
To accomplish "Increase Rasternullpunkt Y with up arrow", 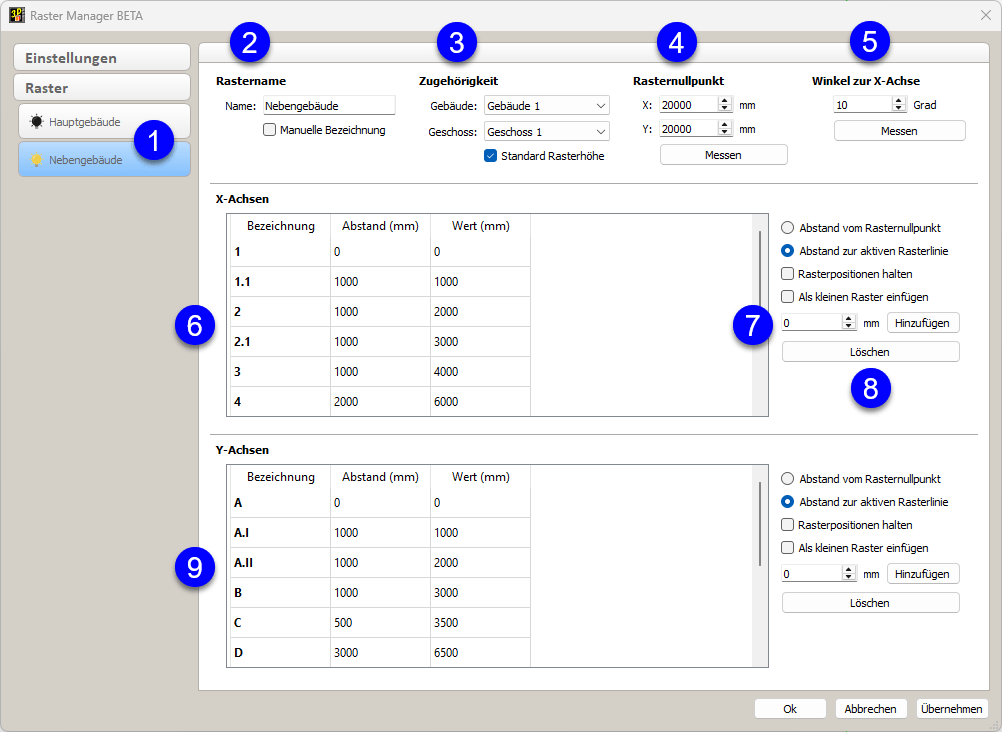I will point(725,125).
